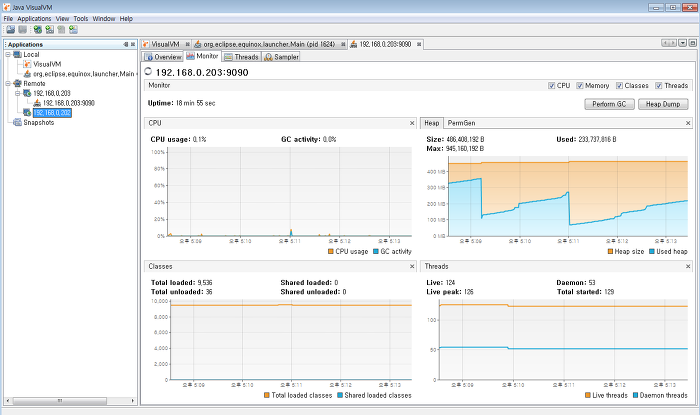
Task: Toggle the Classes checkbox
Action: (x=619, y=86)
